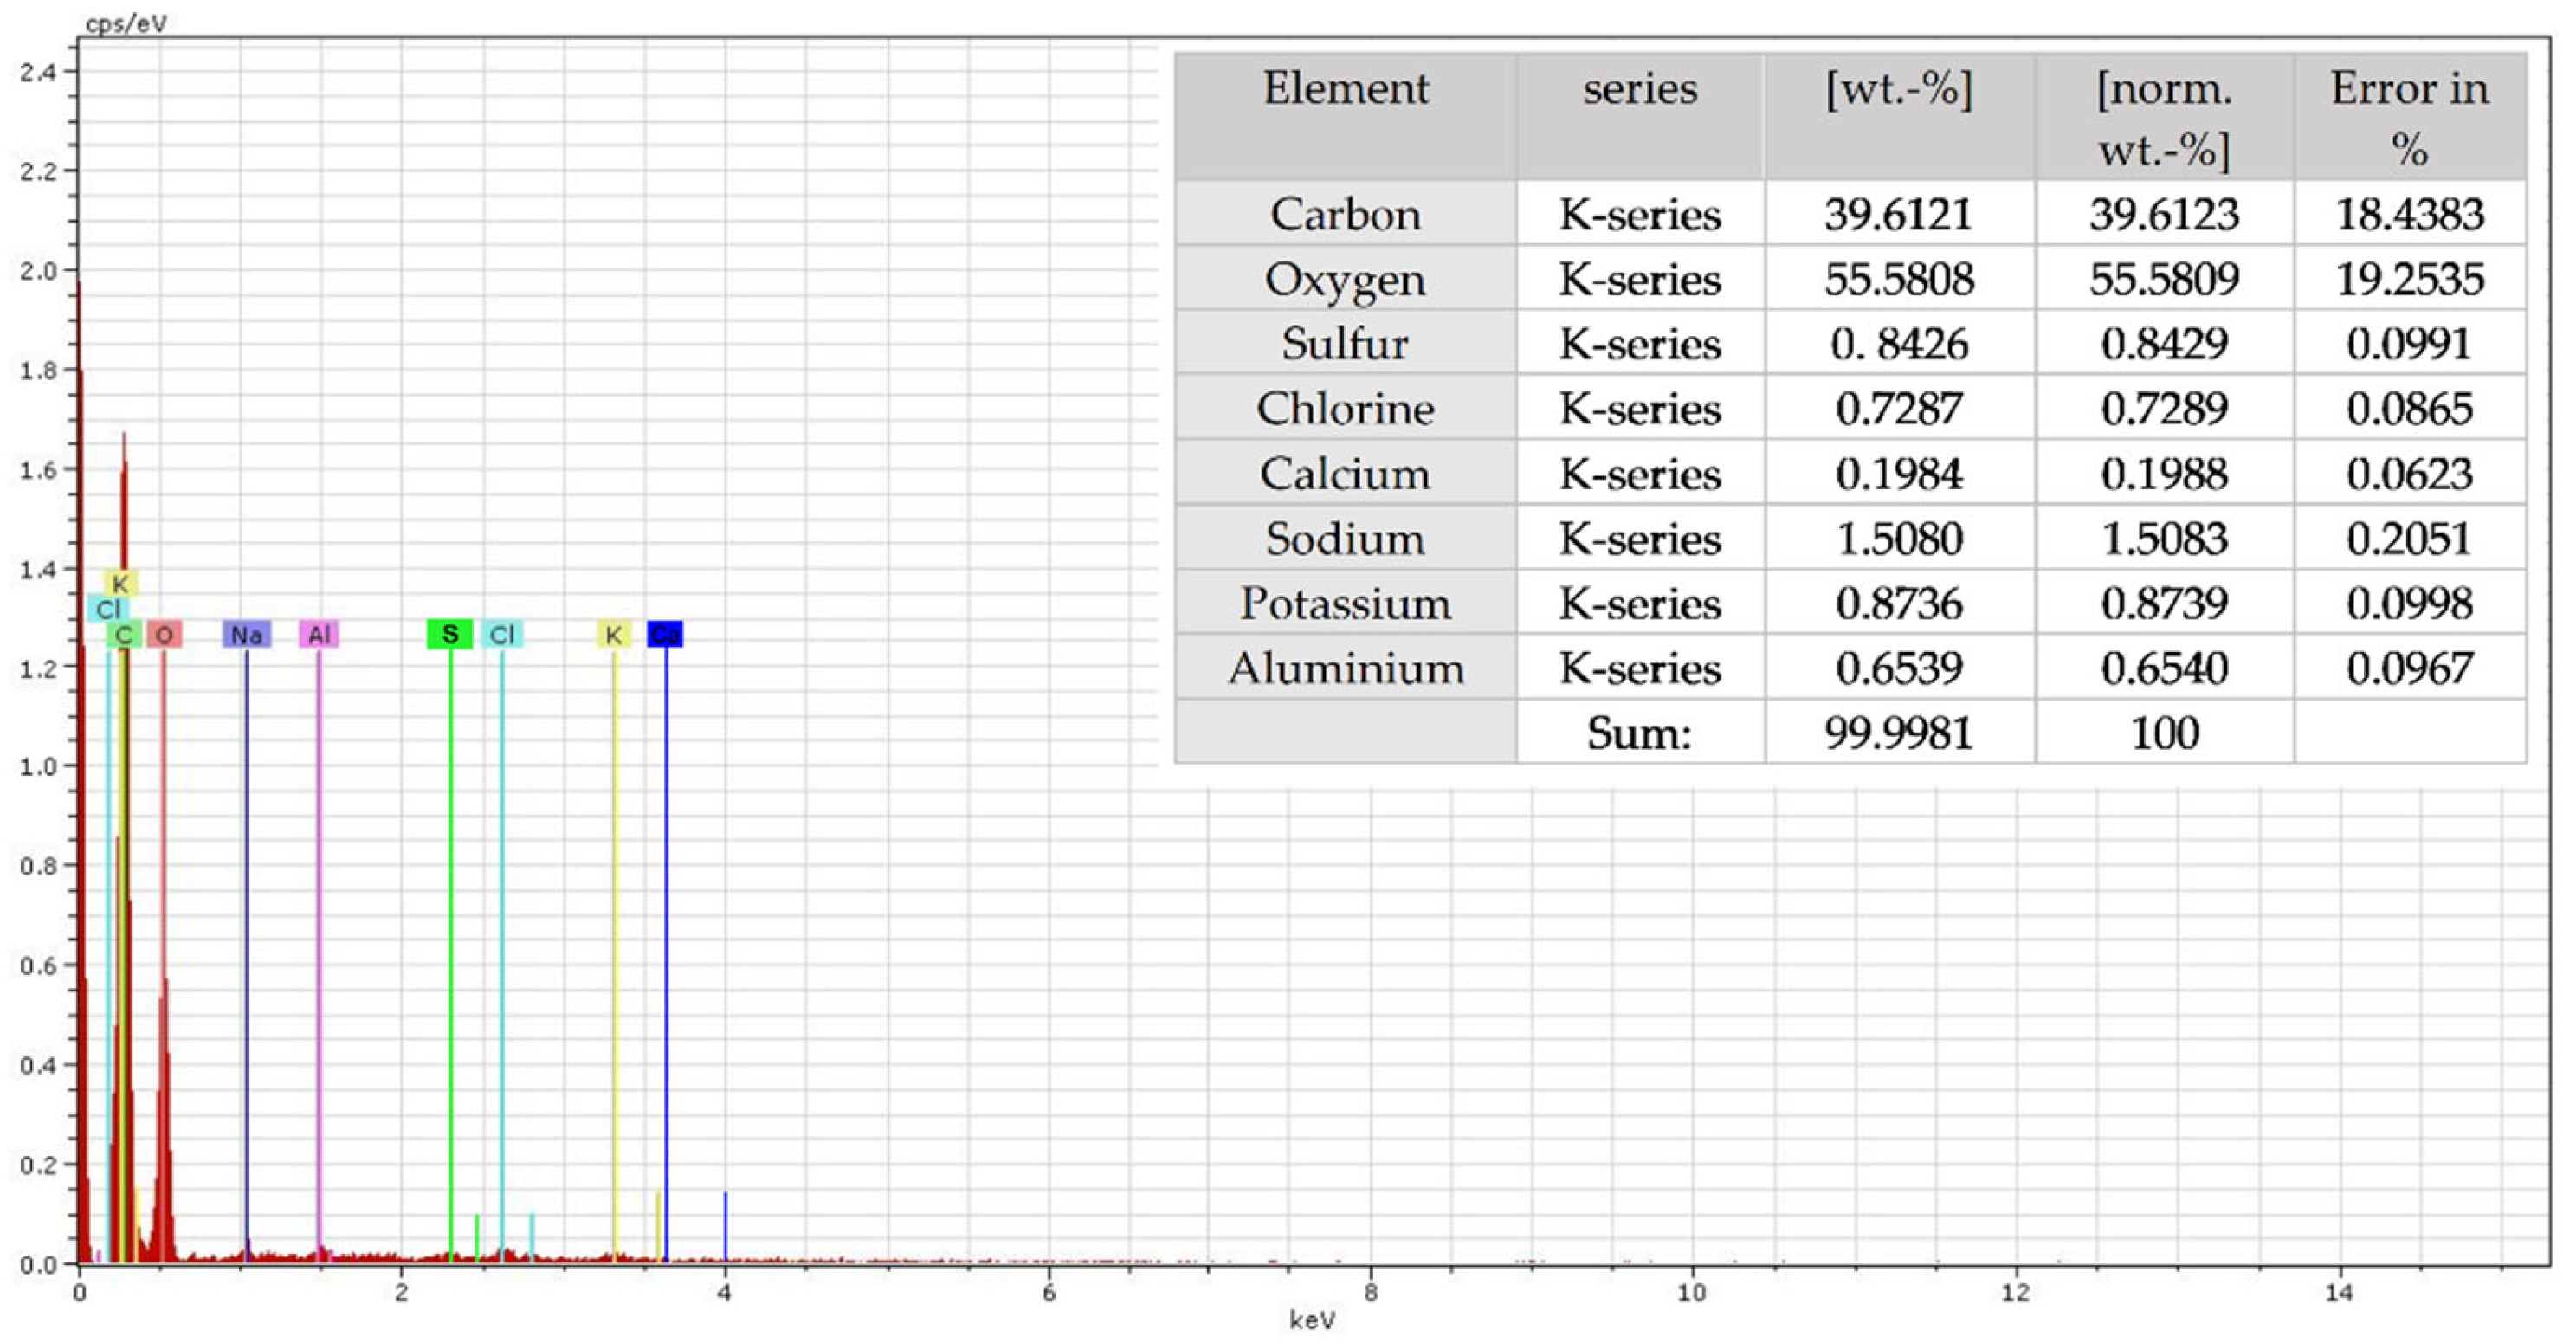Select the blue Ca calcium peak marker

click(x=665, y=633)
